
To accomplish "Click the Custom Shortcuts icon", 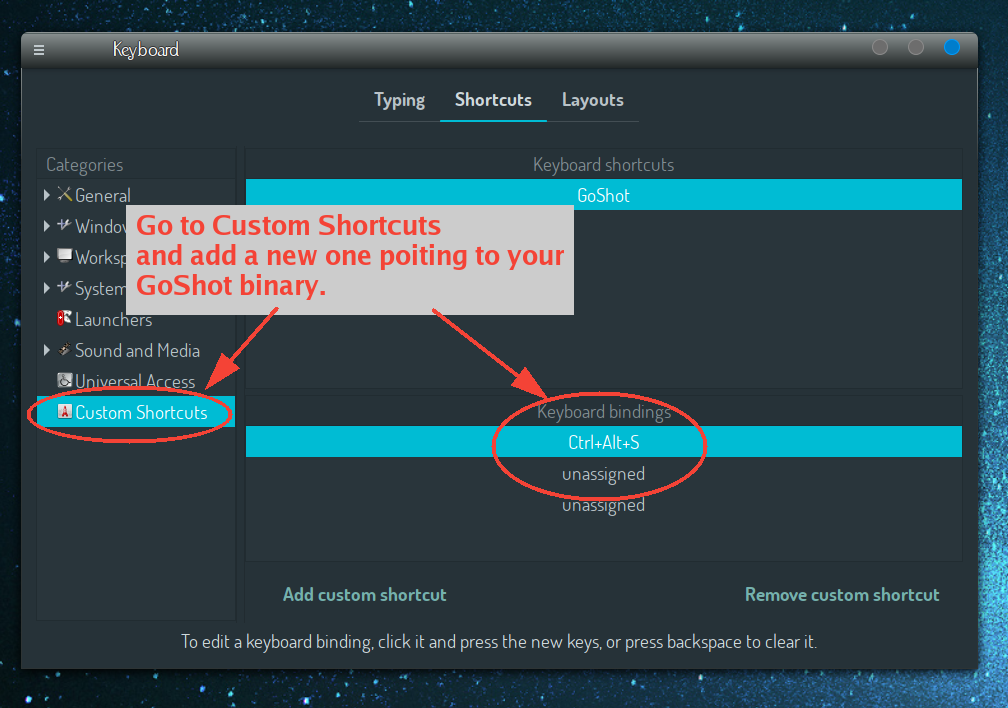I will point(64,411).
